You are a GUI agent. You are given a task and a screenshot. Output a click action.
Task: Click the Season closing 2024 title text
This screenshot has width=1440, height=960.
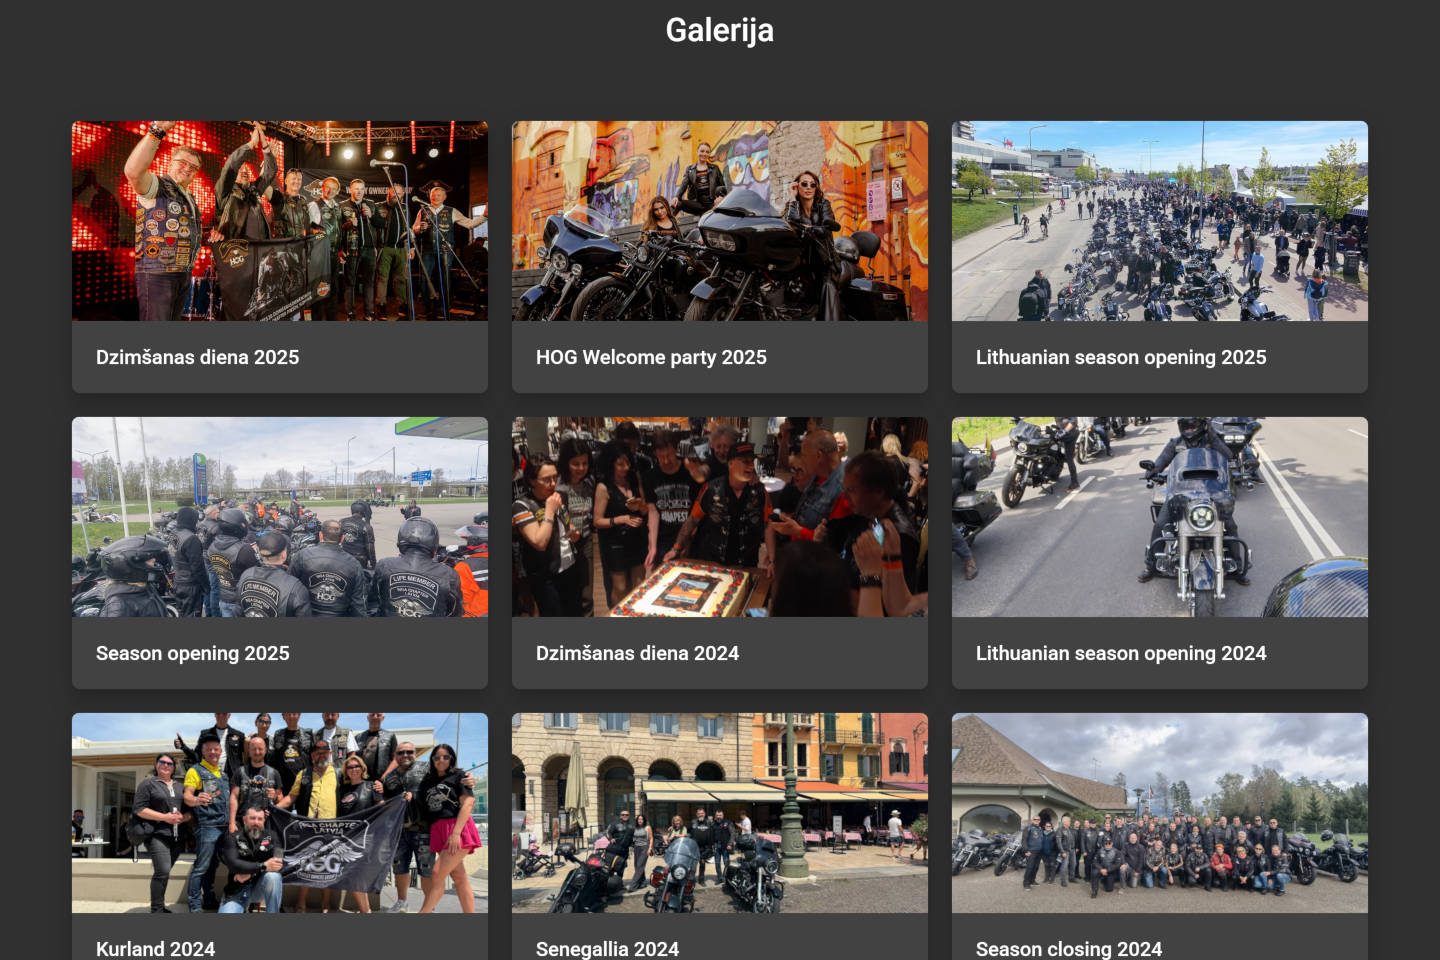pyautogui.click(x=1069, y=949)
